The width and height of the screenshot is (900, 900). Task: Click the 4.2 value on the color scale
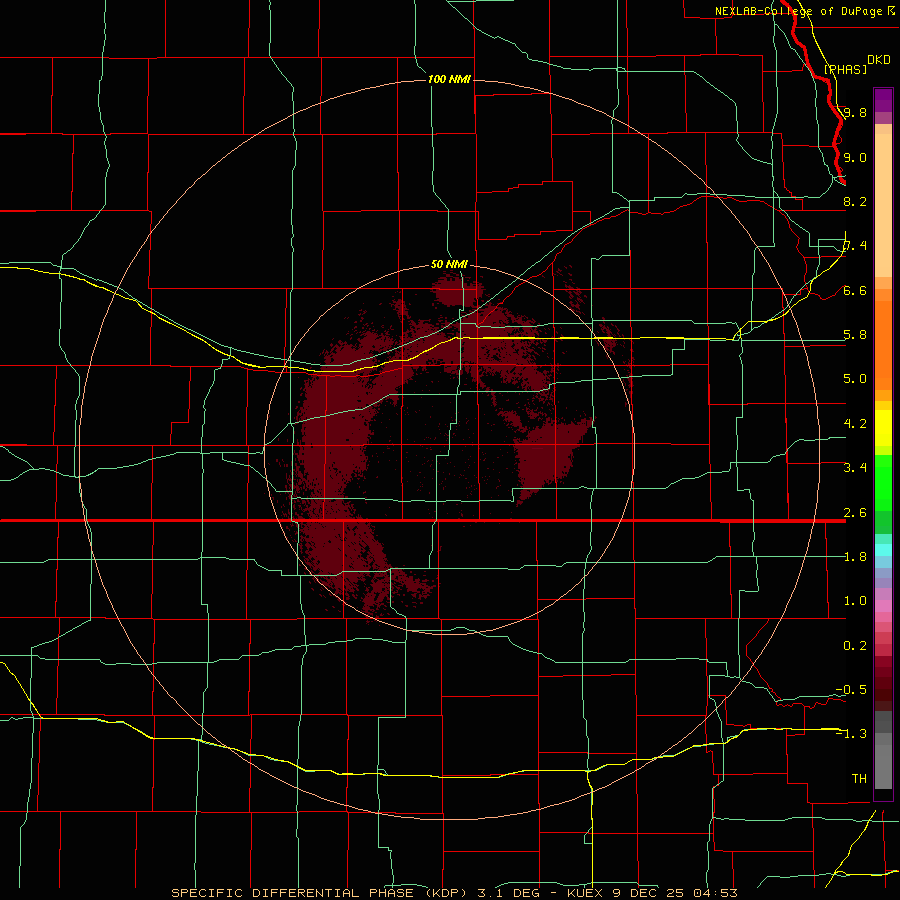tap(855, 424)
